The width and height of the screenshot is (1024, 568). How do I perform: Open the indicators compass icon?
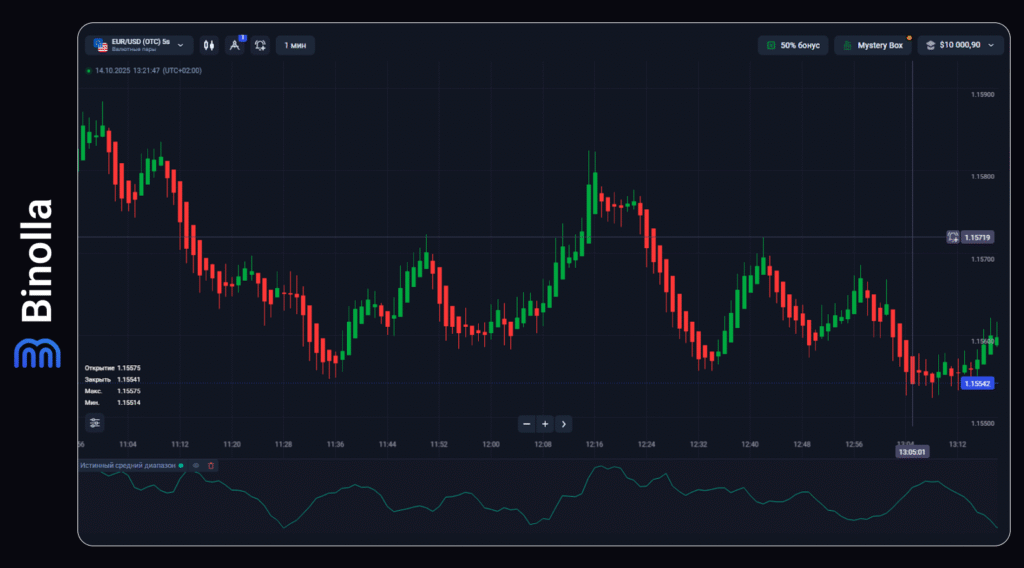(235, 45)
